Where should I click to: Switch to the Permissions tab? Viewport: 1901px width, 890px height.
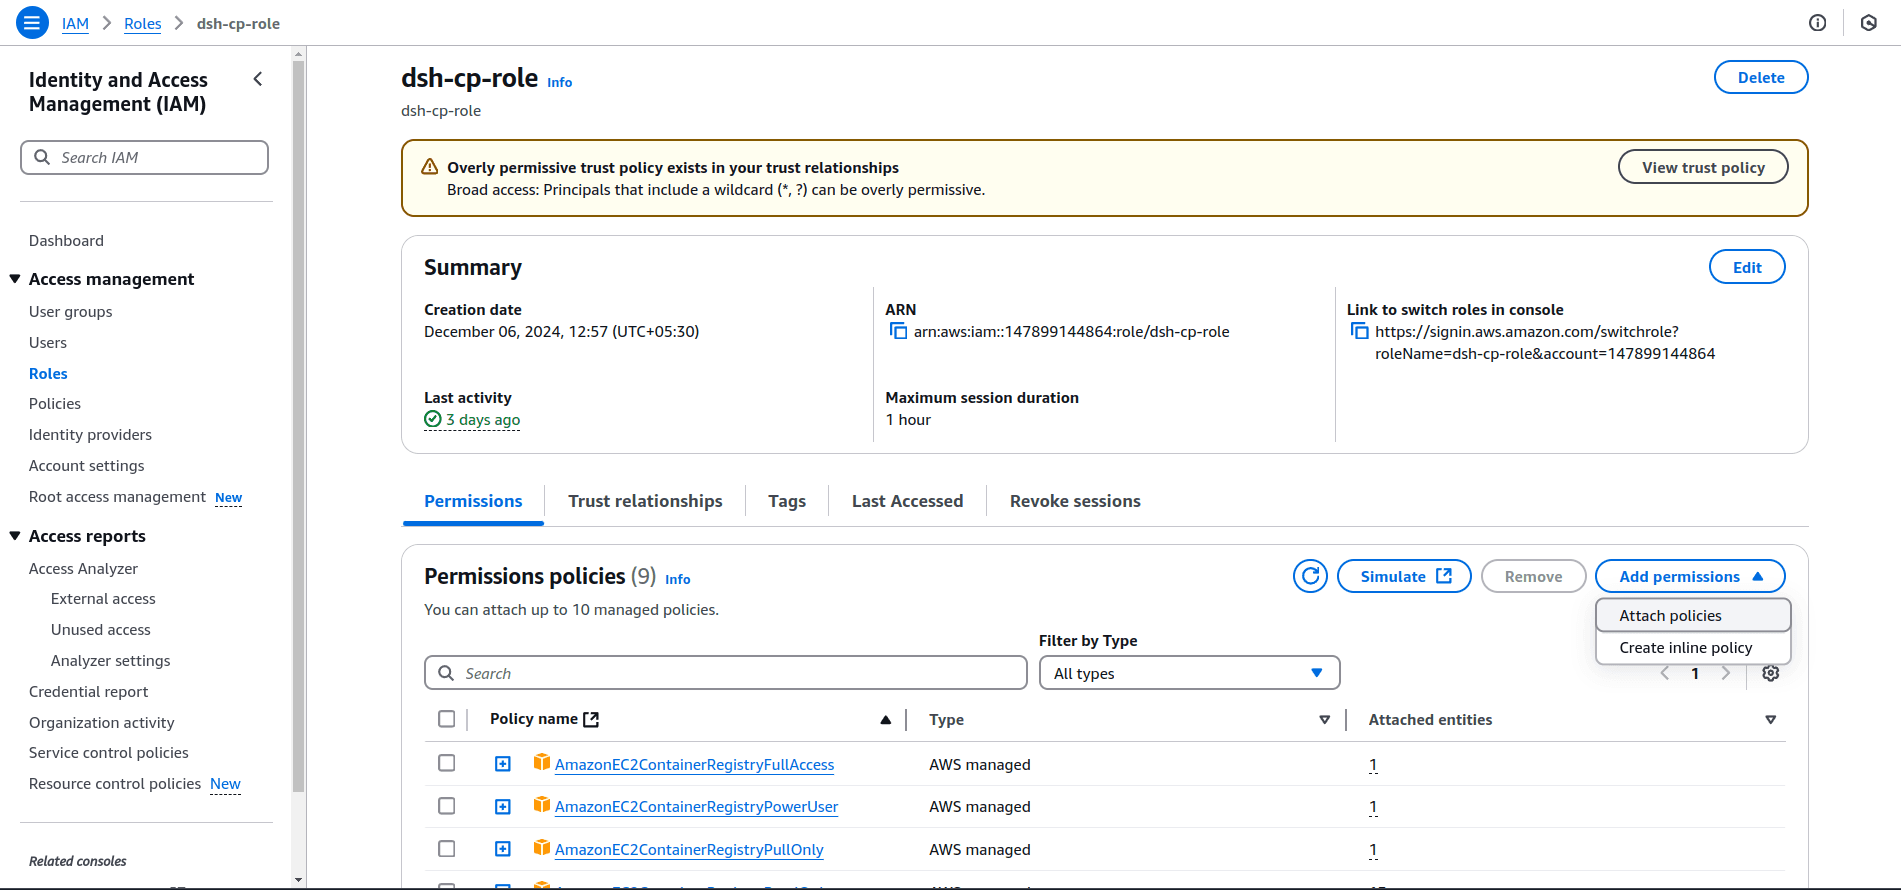(473, 501)
